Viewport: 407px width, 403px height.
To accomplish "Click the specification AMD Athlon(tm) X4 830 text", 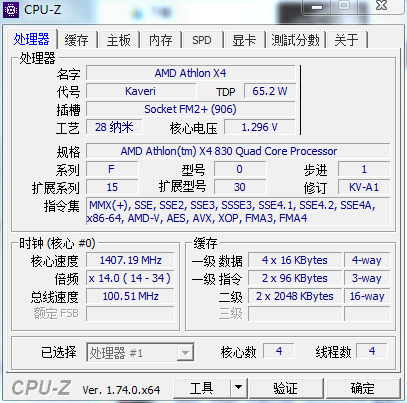I will (x=238, y=151).
